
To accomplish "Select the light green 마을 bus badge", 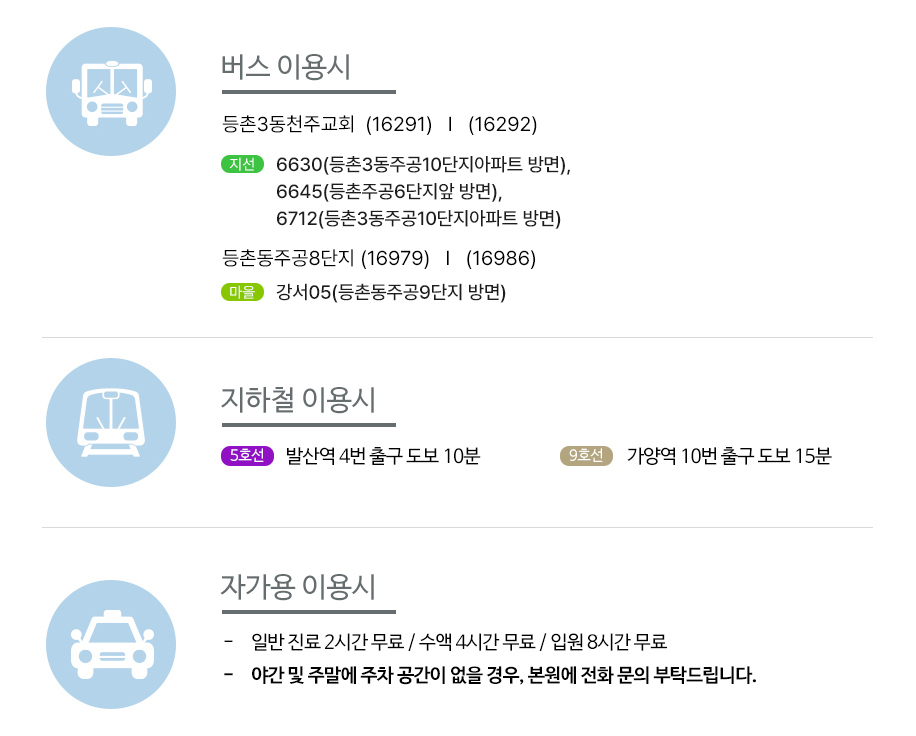I will click(x=242, y=291).
